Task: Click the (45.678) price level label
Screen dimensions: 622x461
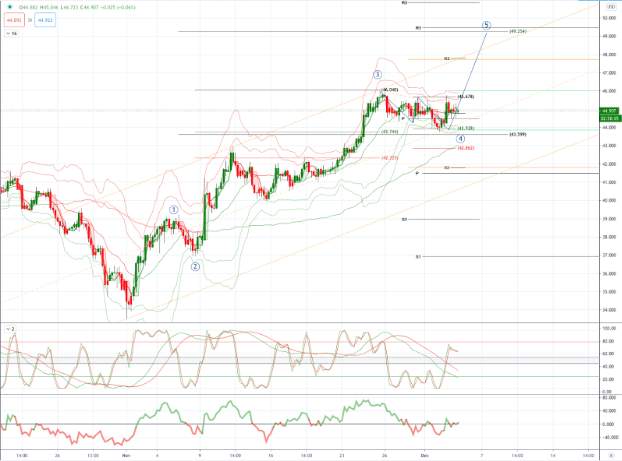Action: pos(466,96)
